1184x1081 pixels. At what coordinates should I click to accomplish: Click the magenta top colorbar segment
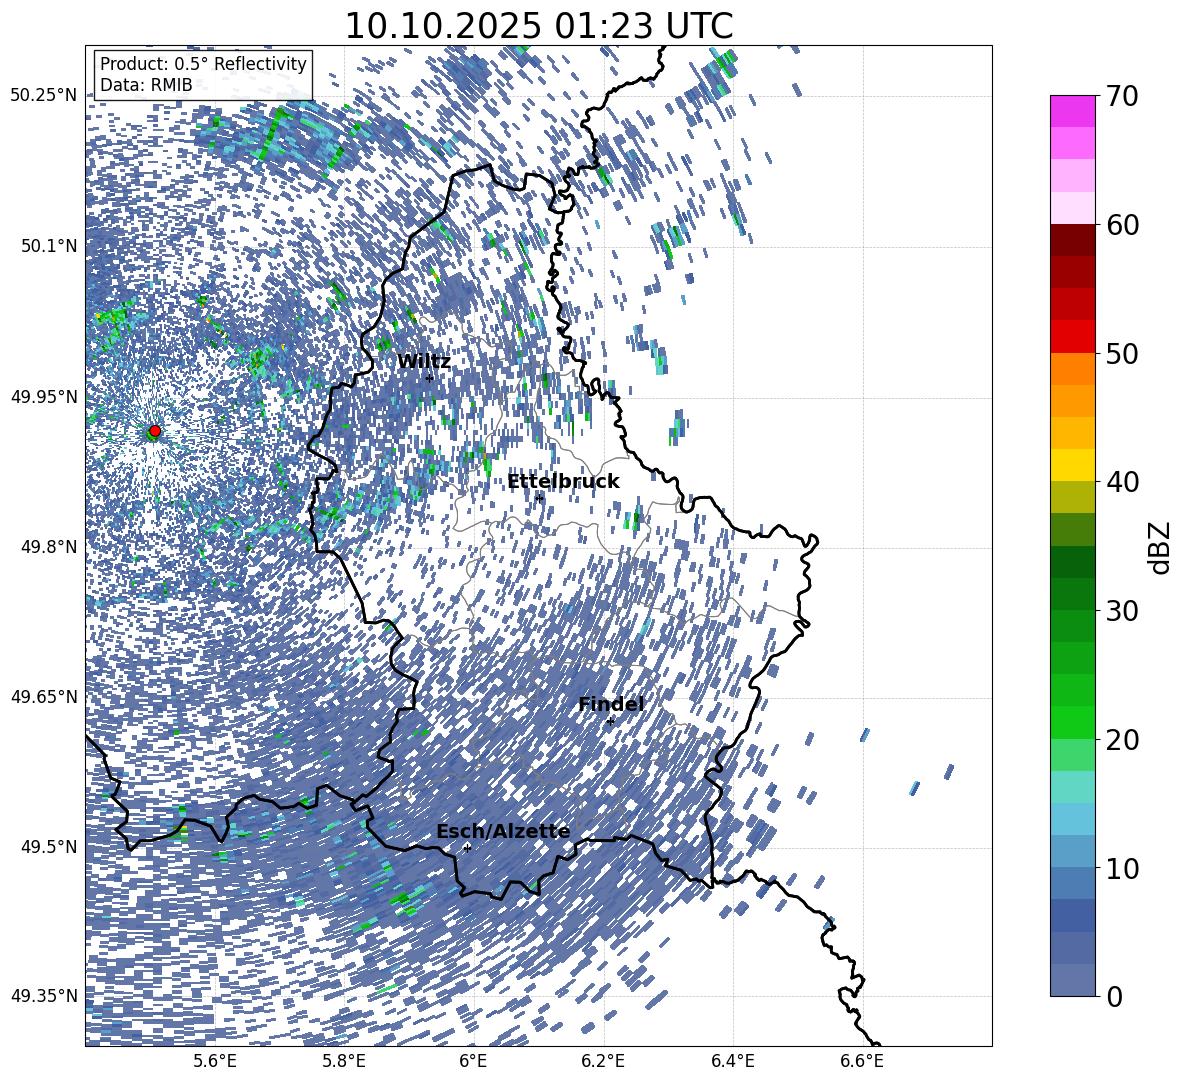pos(1073,111)
